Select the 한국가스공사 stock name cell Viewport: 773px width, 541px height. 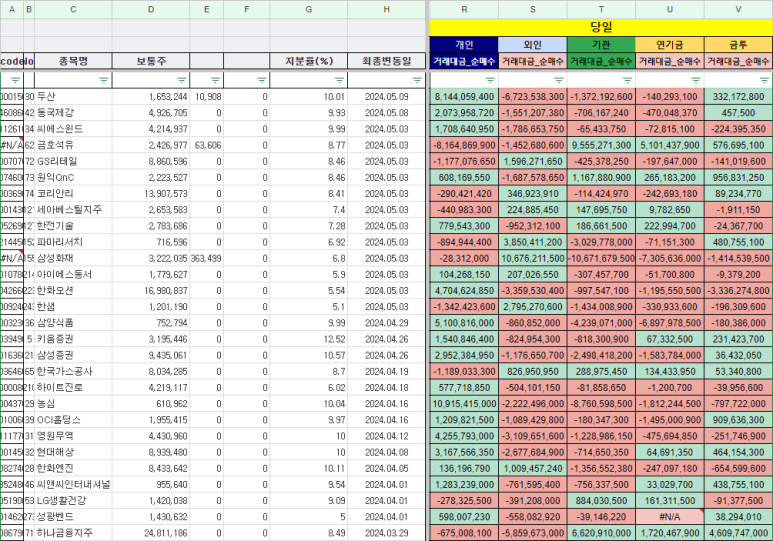click(x=73, y=371)
